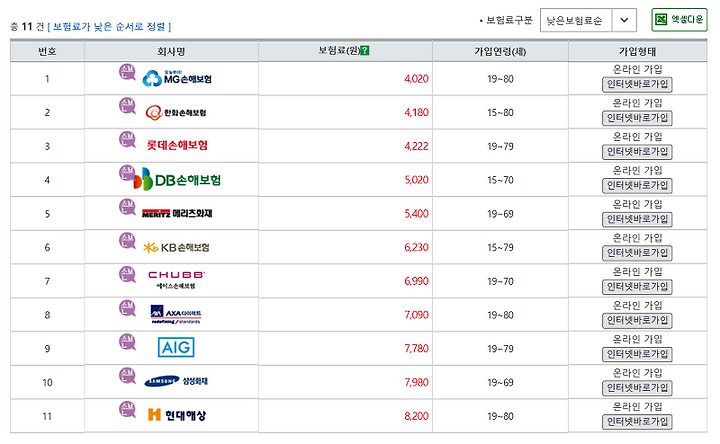Click the purple chat icon in DB손해보험 row
The image size is (720, 444).
127,174
